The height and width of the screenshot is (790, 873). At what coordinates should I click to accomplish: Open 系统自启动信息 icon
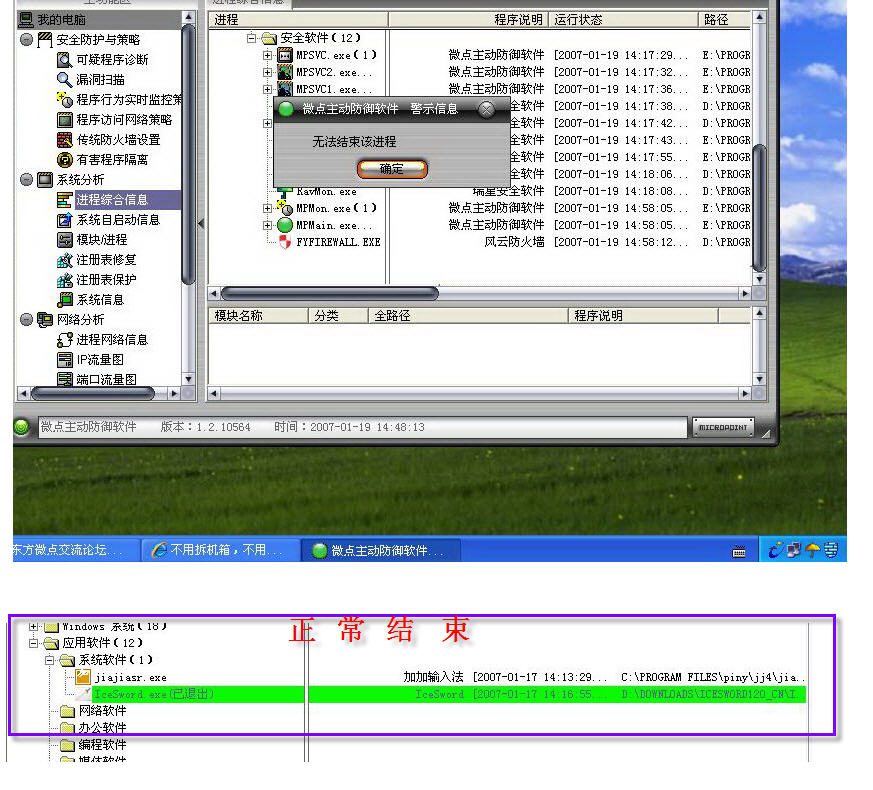pyautogui.click(x=65, y=220)
